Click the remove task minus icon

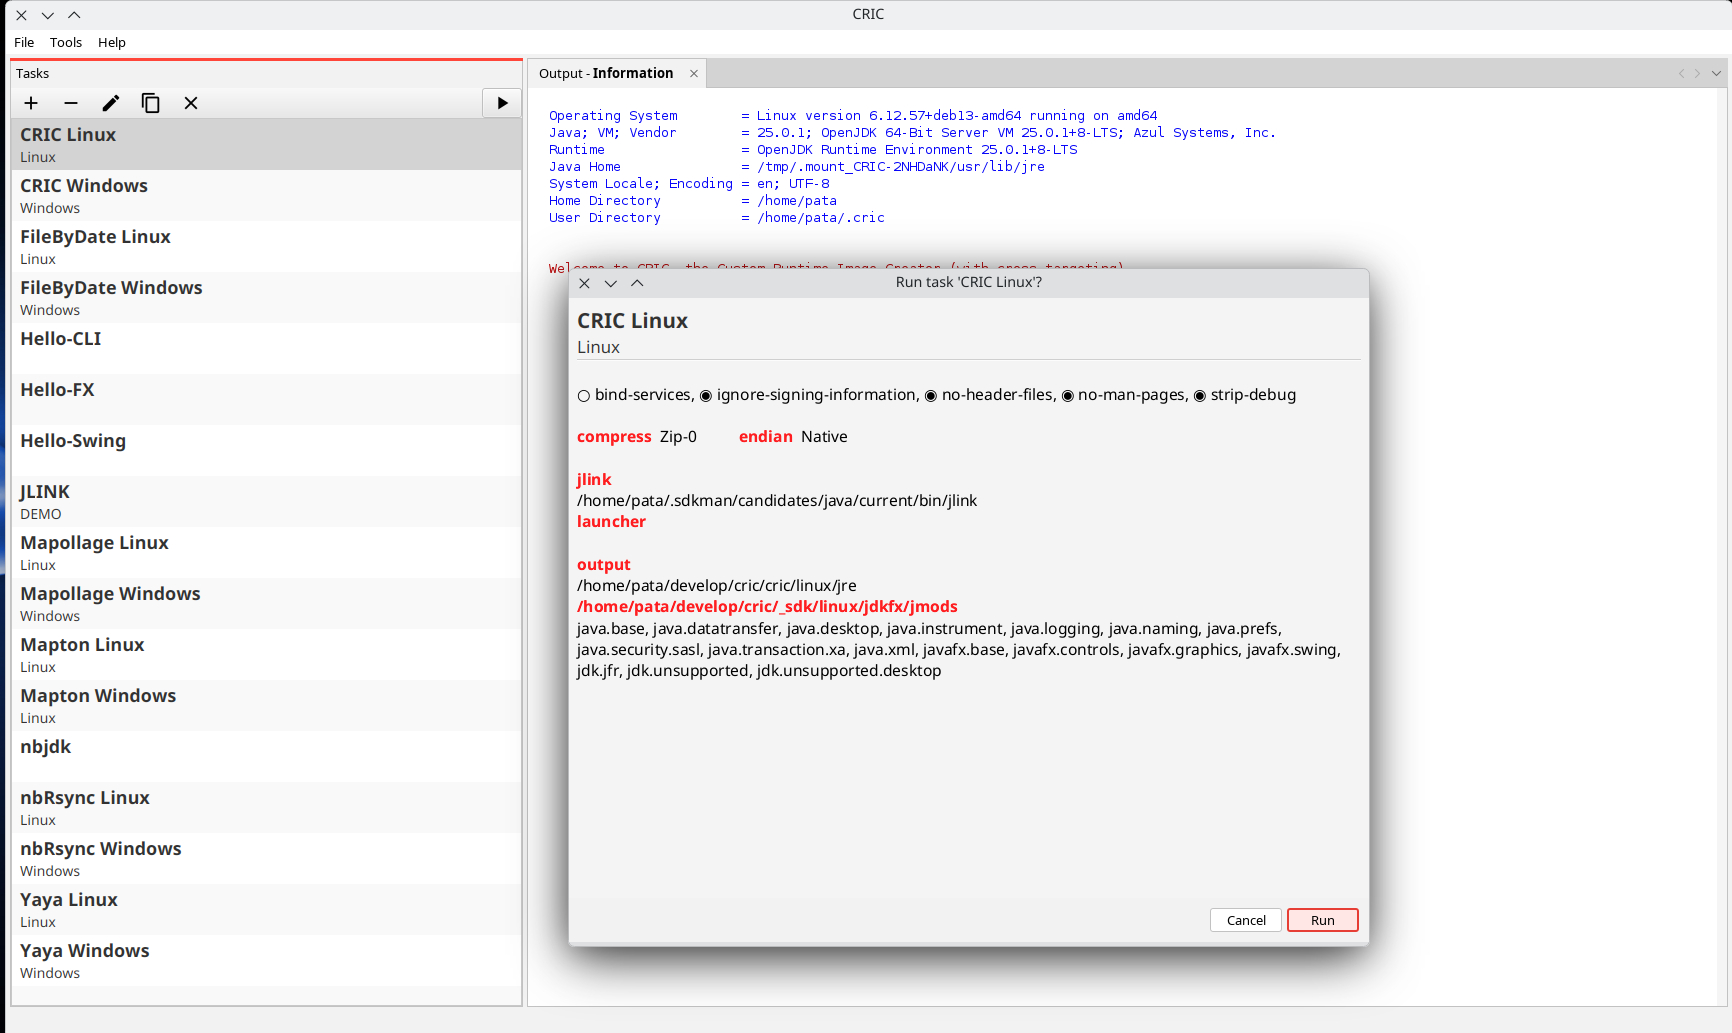point(71,103)
